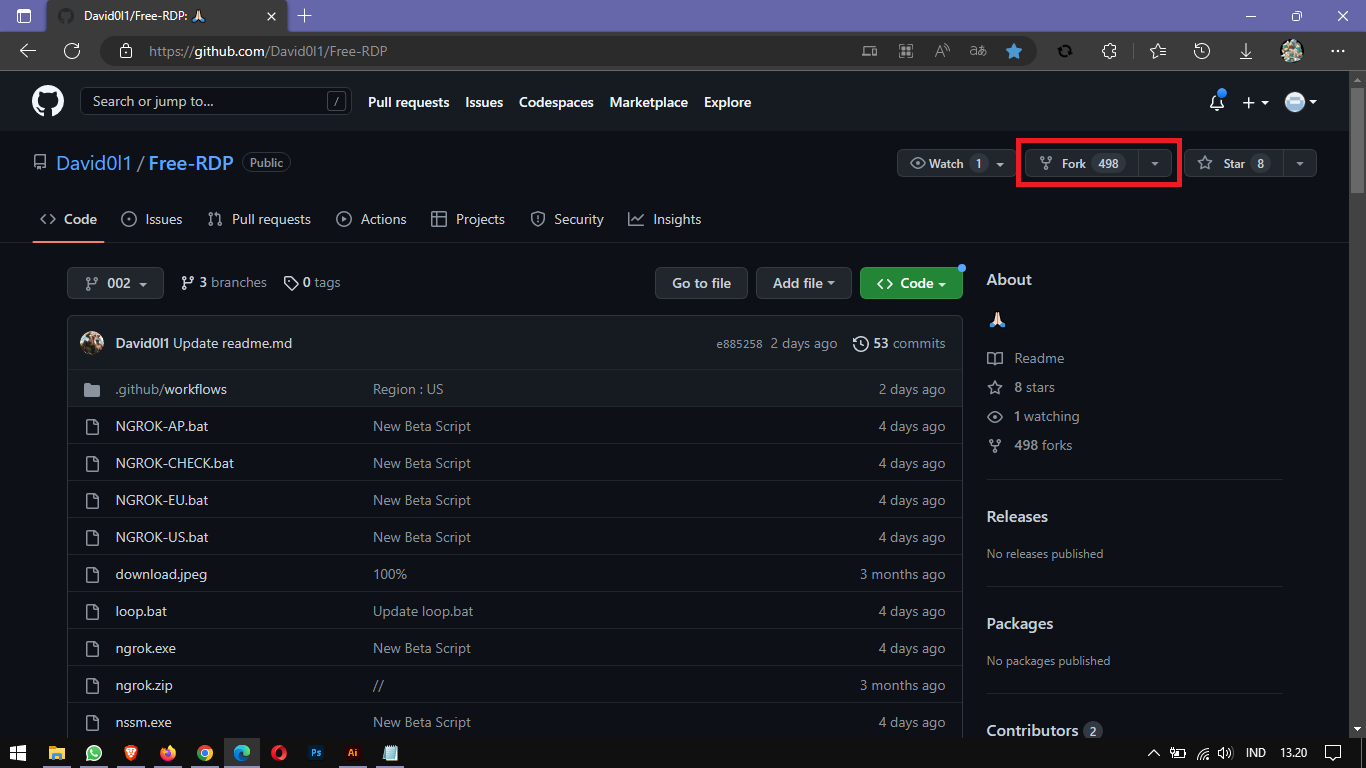
Task: Expand the Fork options arrow
Action: coord(1155,163)
